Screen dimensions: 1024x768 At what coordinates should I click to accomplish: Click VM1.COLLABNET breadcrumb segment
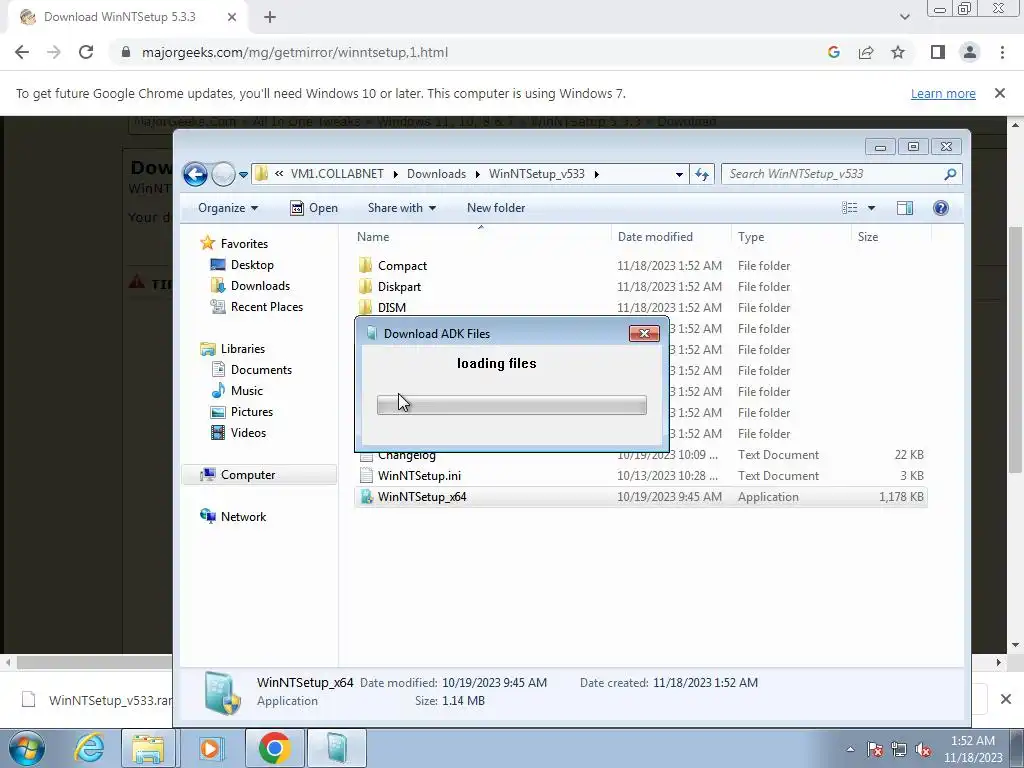[x=337, y=174]
